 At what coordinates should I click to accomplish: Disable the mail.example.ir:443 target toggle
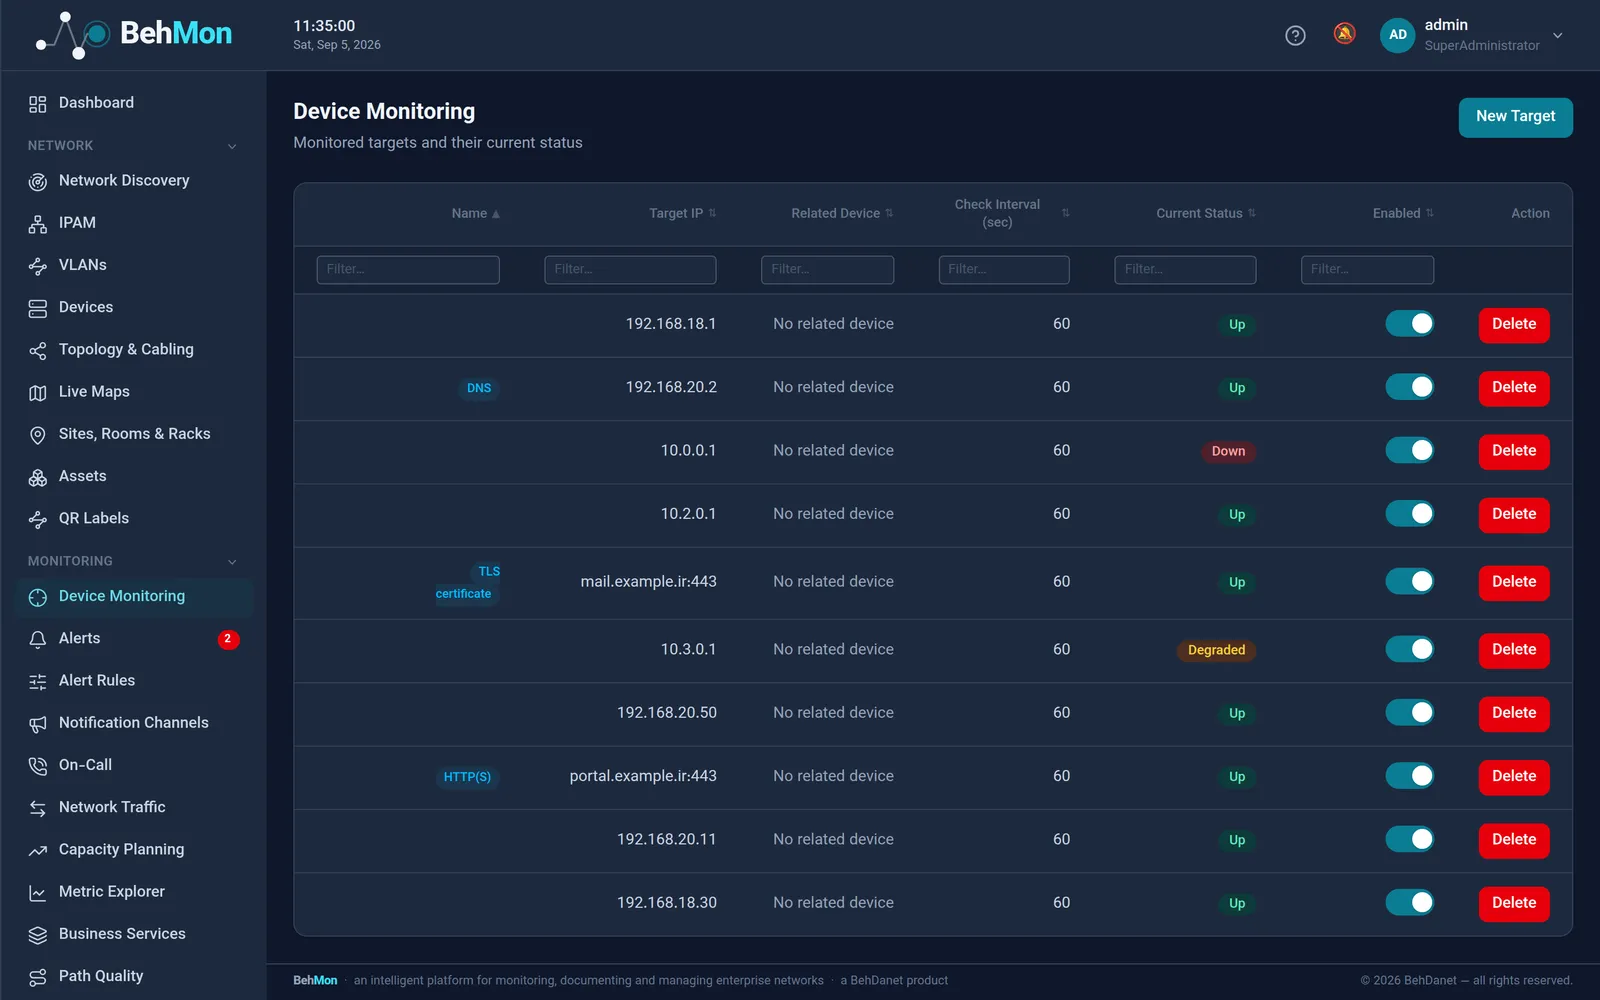tap(1410, 581)
